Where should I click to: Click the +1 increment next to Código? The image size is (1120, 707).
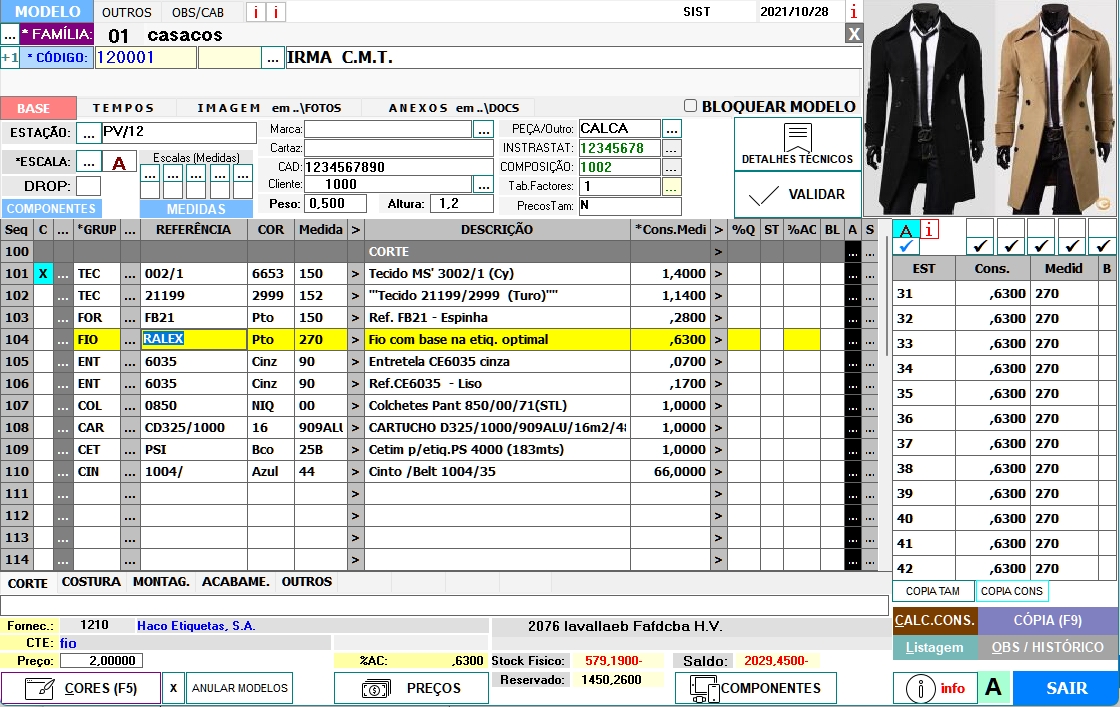point(10,58)
